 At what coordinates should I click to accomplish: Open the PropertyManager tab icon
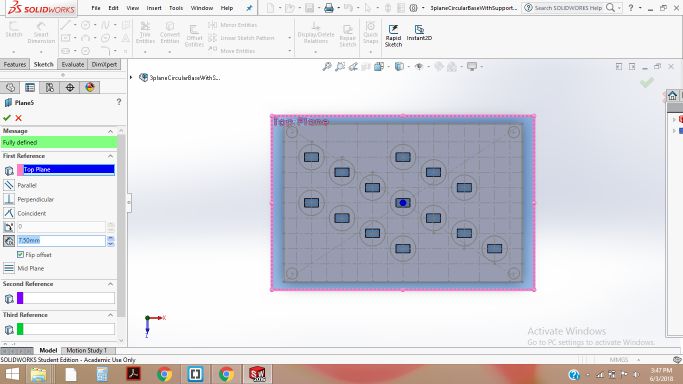[30, 88]
